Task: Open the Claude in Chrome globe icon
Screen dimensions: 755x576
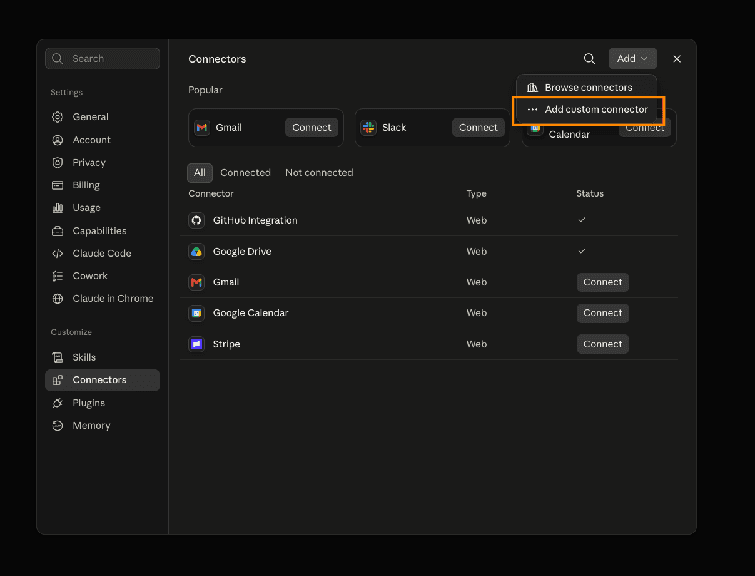Action: (58, 299)
